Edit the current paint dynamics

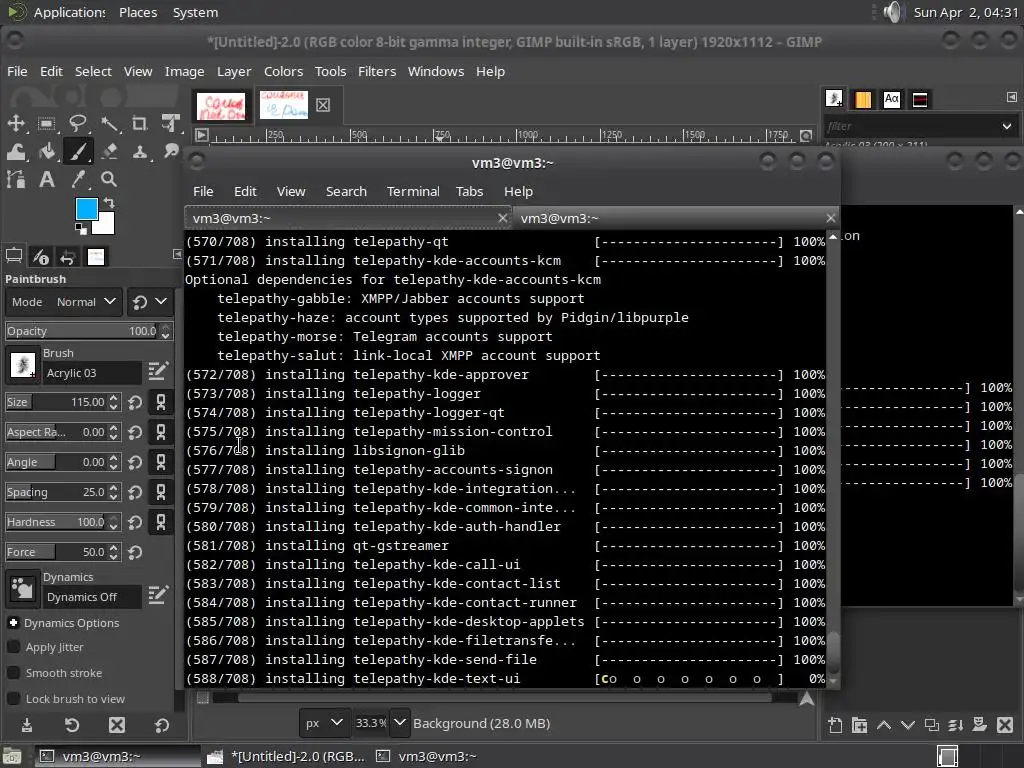pos(158,594)
